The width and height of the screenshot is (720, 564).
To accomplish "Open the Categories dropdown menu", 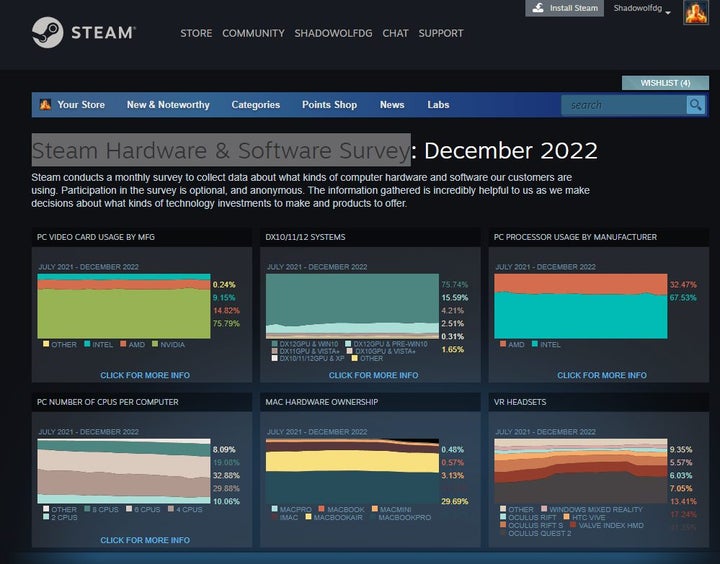I will (256, 105).
